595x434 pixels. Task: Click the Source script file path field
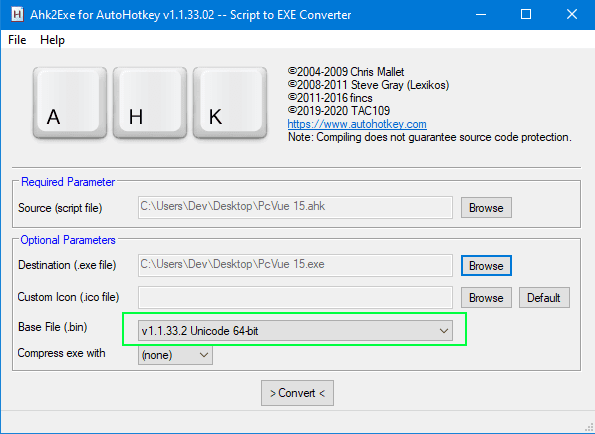pos(295,207)
